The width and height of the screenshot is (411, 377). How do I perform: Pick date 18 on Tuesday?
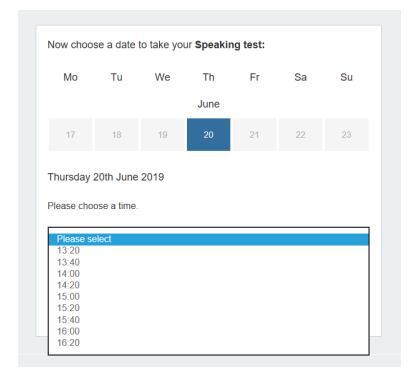coord(116,135)
